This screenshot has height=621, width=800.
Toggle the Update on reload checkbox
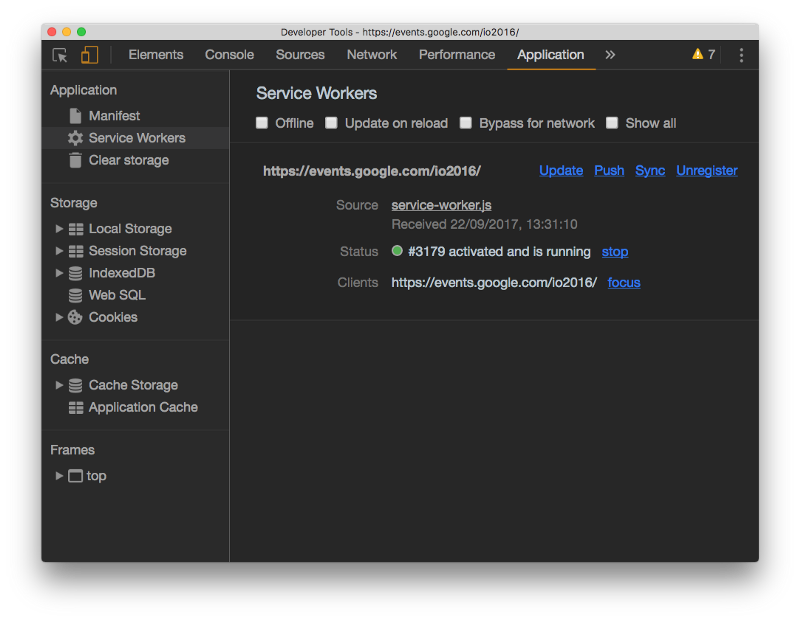[x=331, y=123]
